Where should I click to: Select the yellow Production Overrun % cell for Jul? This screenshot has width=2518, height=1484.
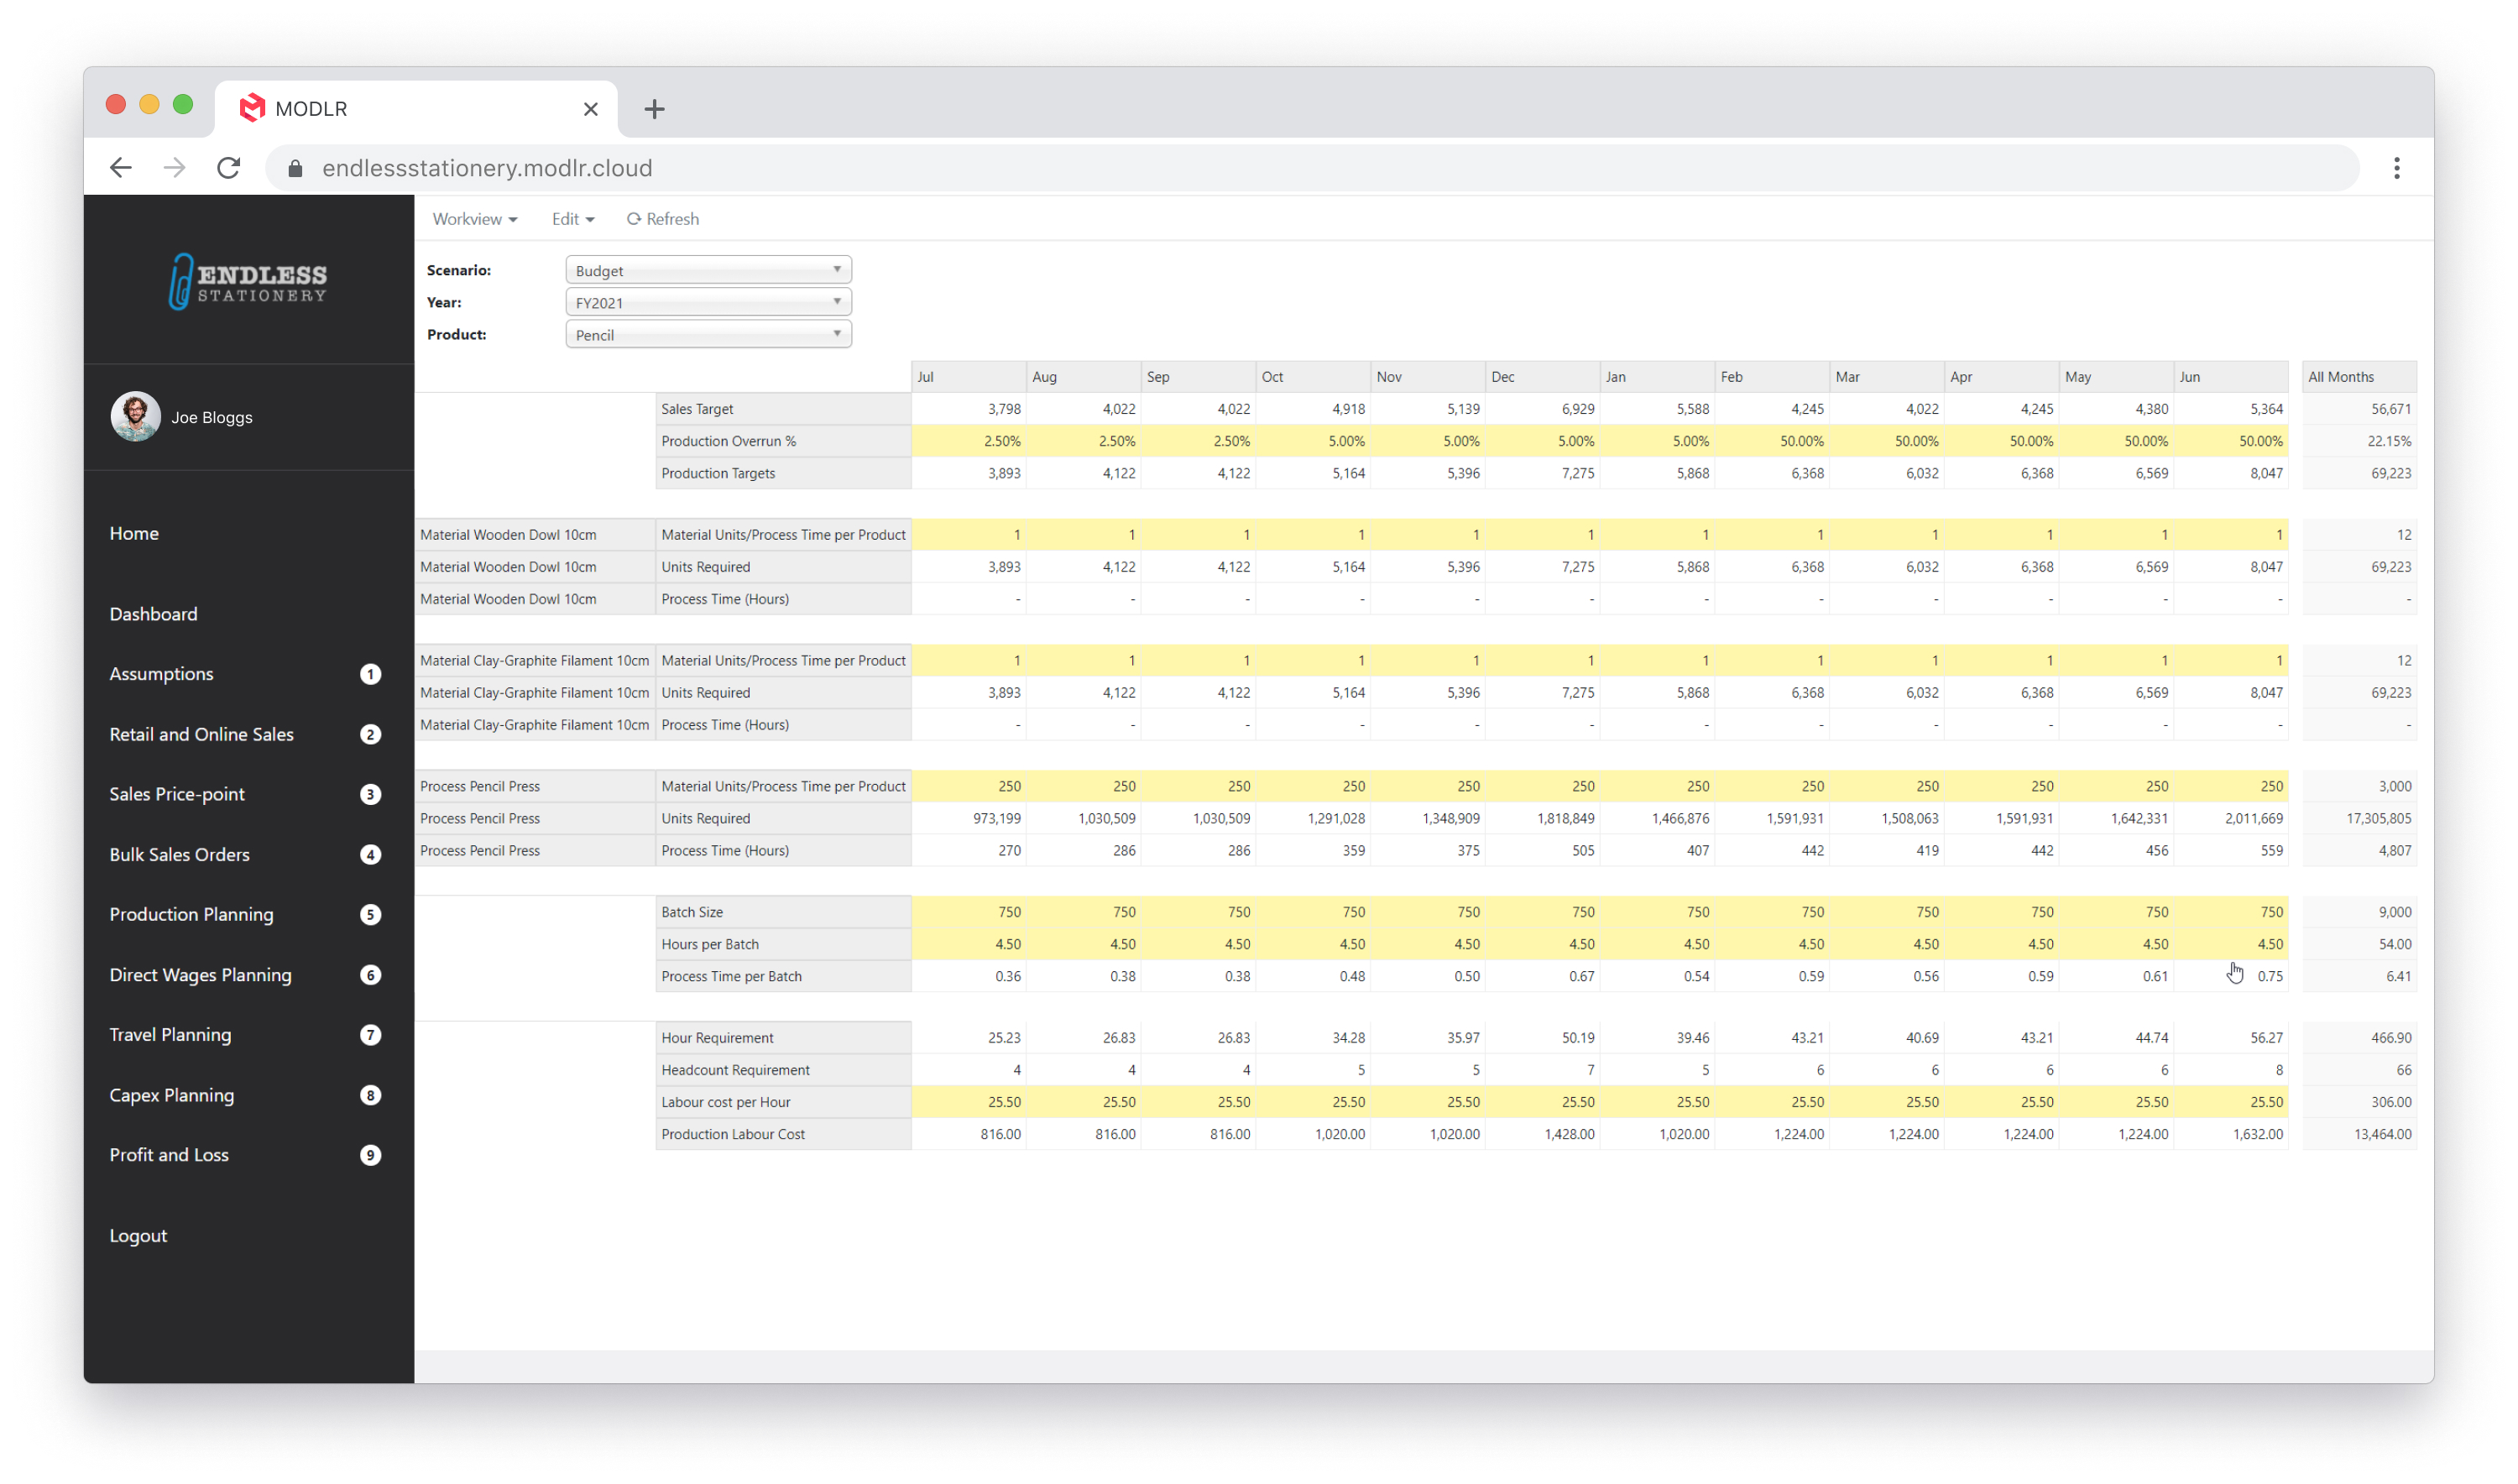(968, 440)
